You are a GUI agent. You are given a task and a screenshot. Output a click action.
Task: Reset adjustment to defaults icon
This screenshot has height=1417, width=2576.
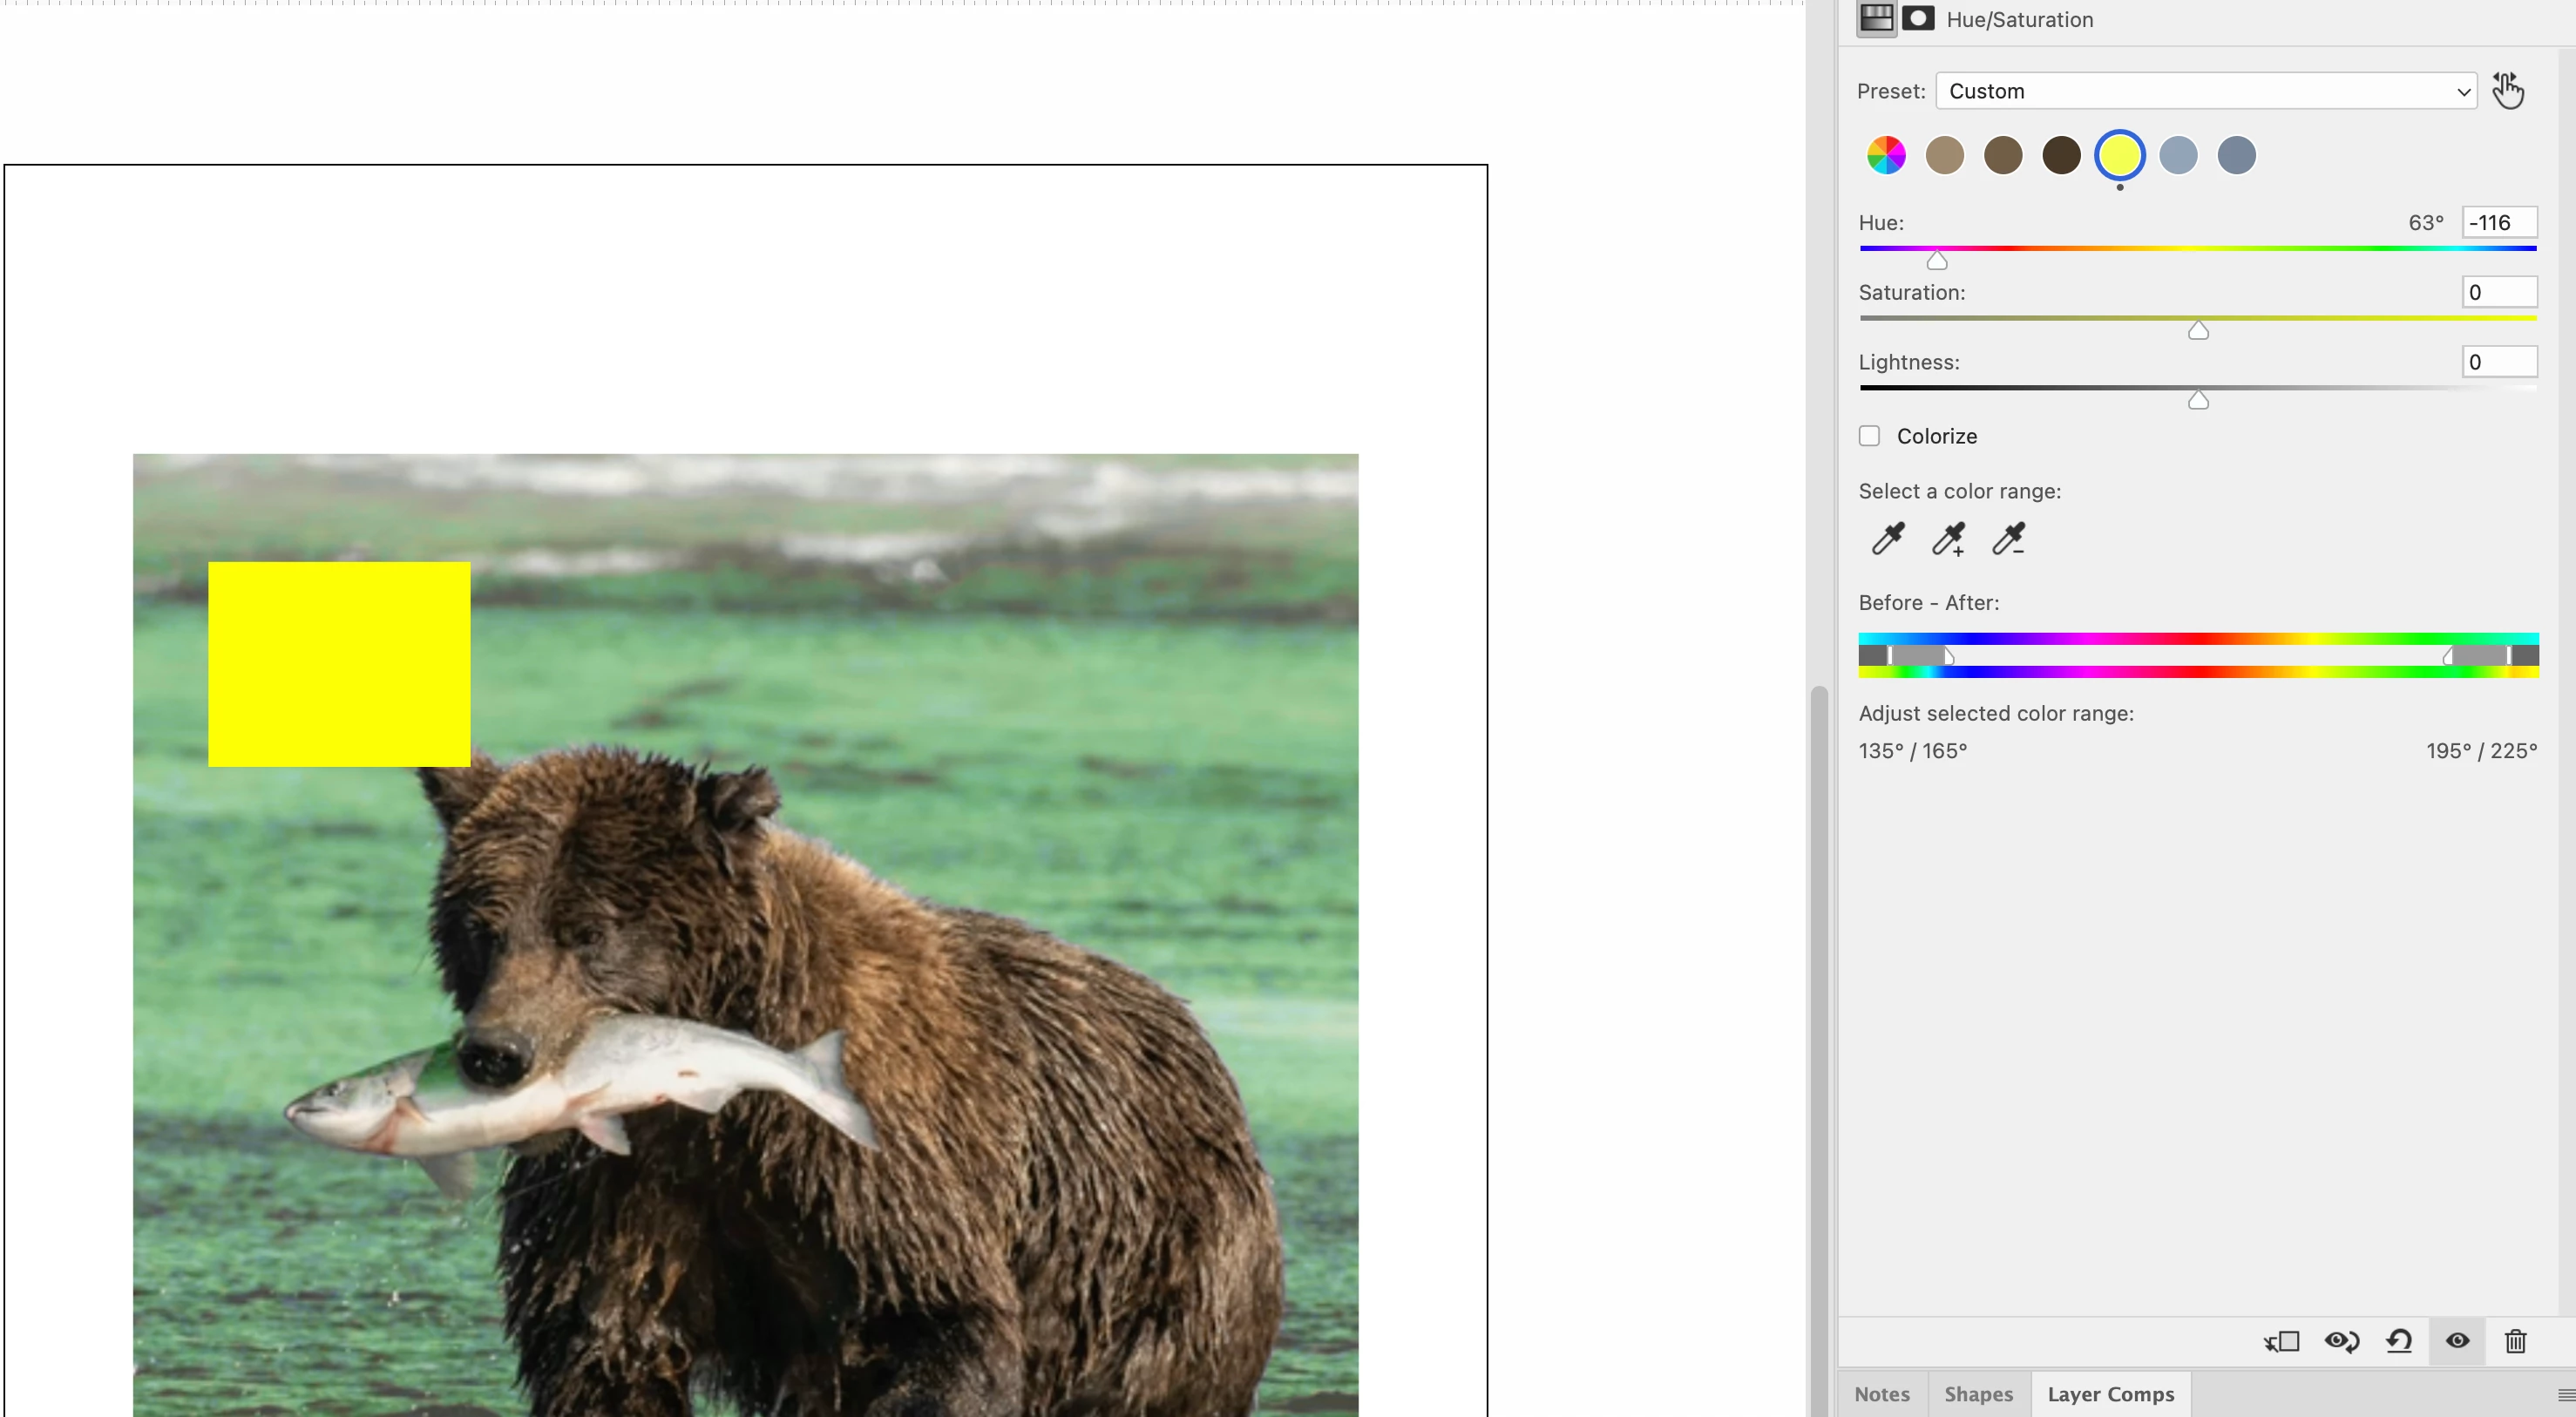pos(2399,1341)
